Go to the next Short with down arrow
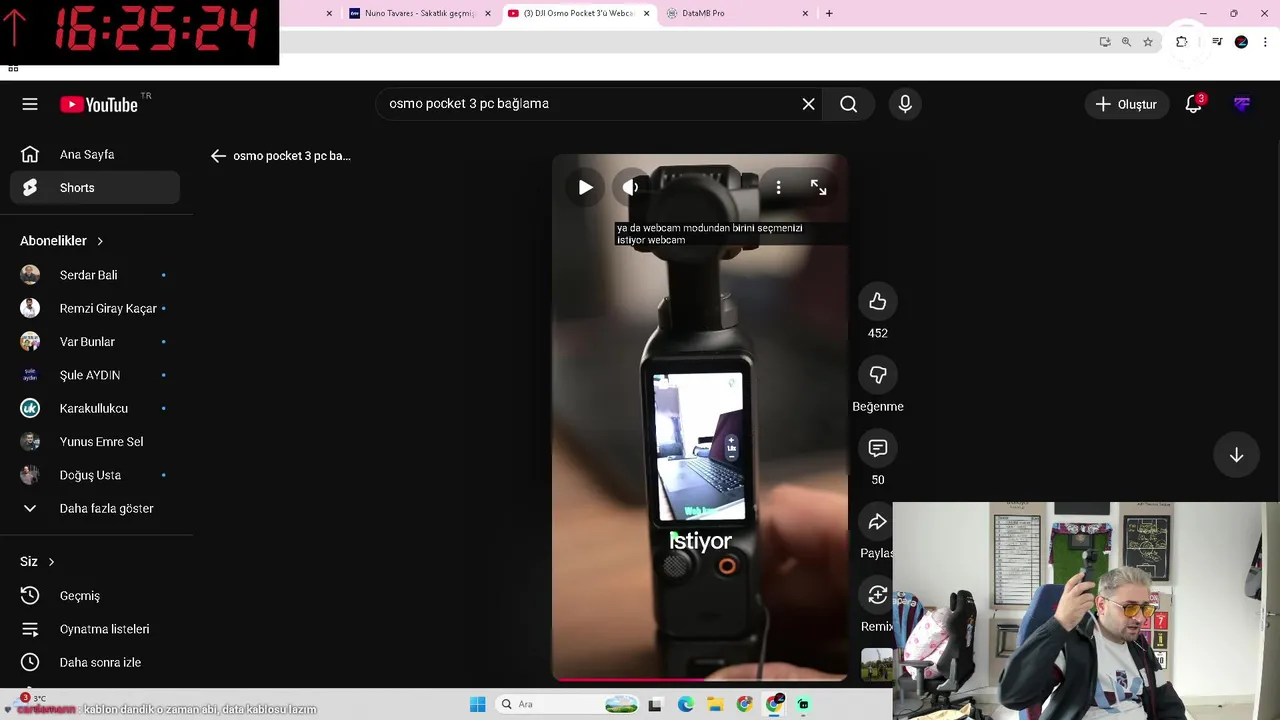Viewport: 1280px width, 720px height. coord(1236,455)
